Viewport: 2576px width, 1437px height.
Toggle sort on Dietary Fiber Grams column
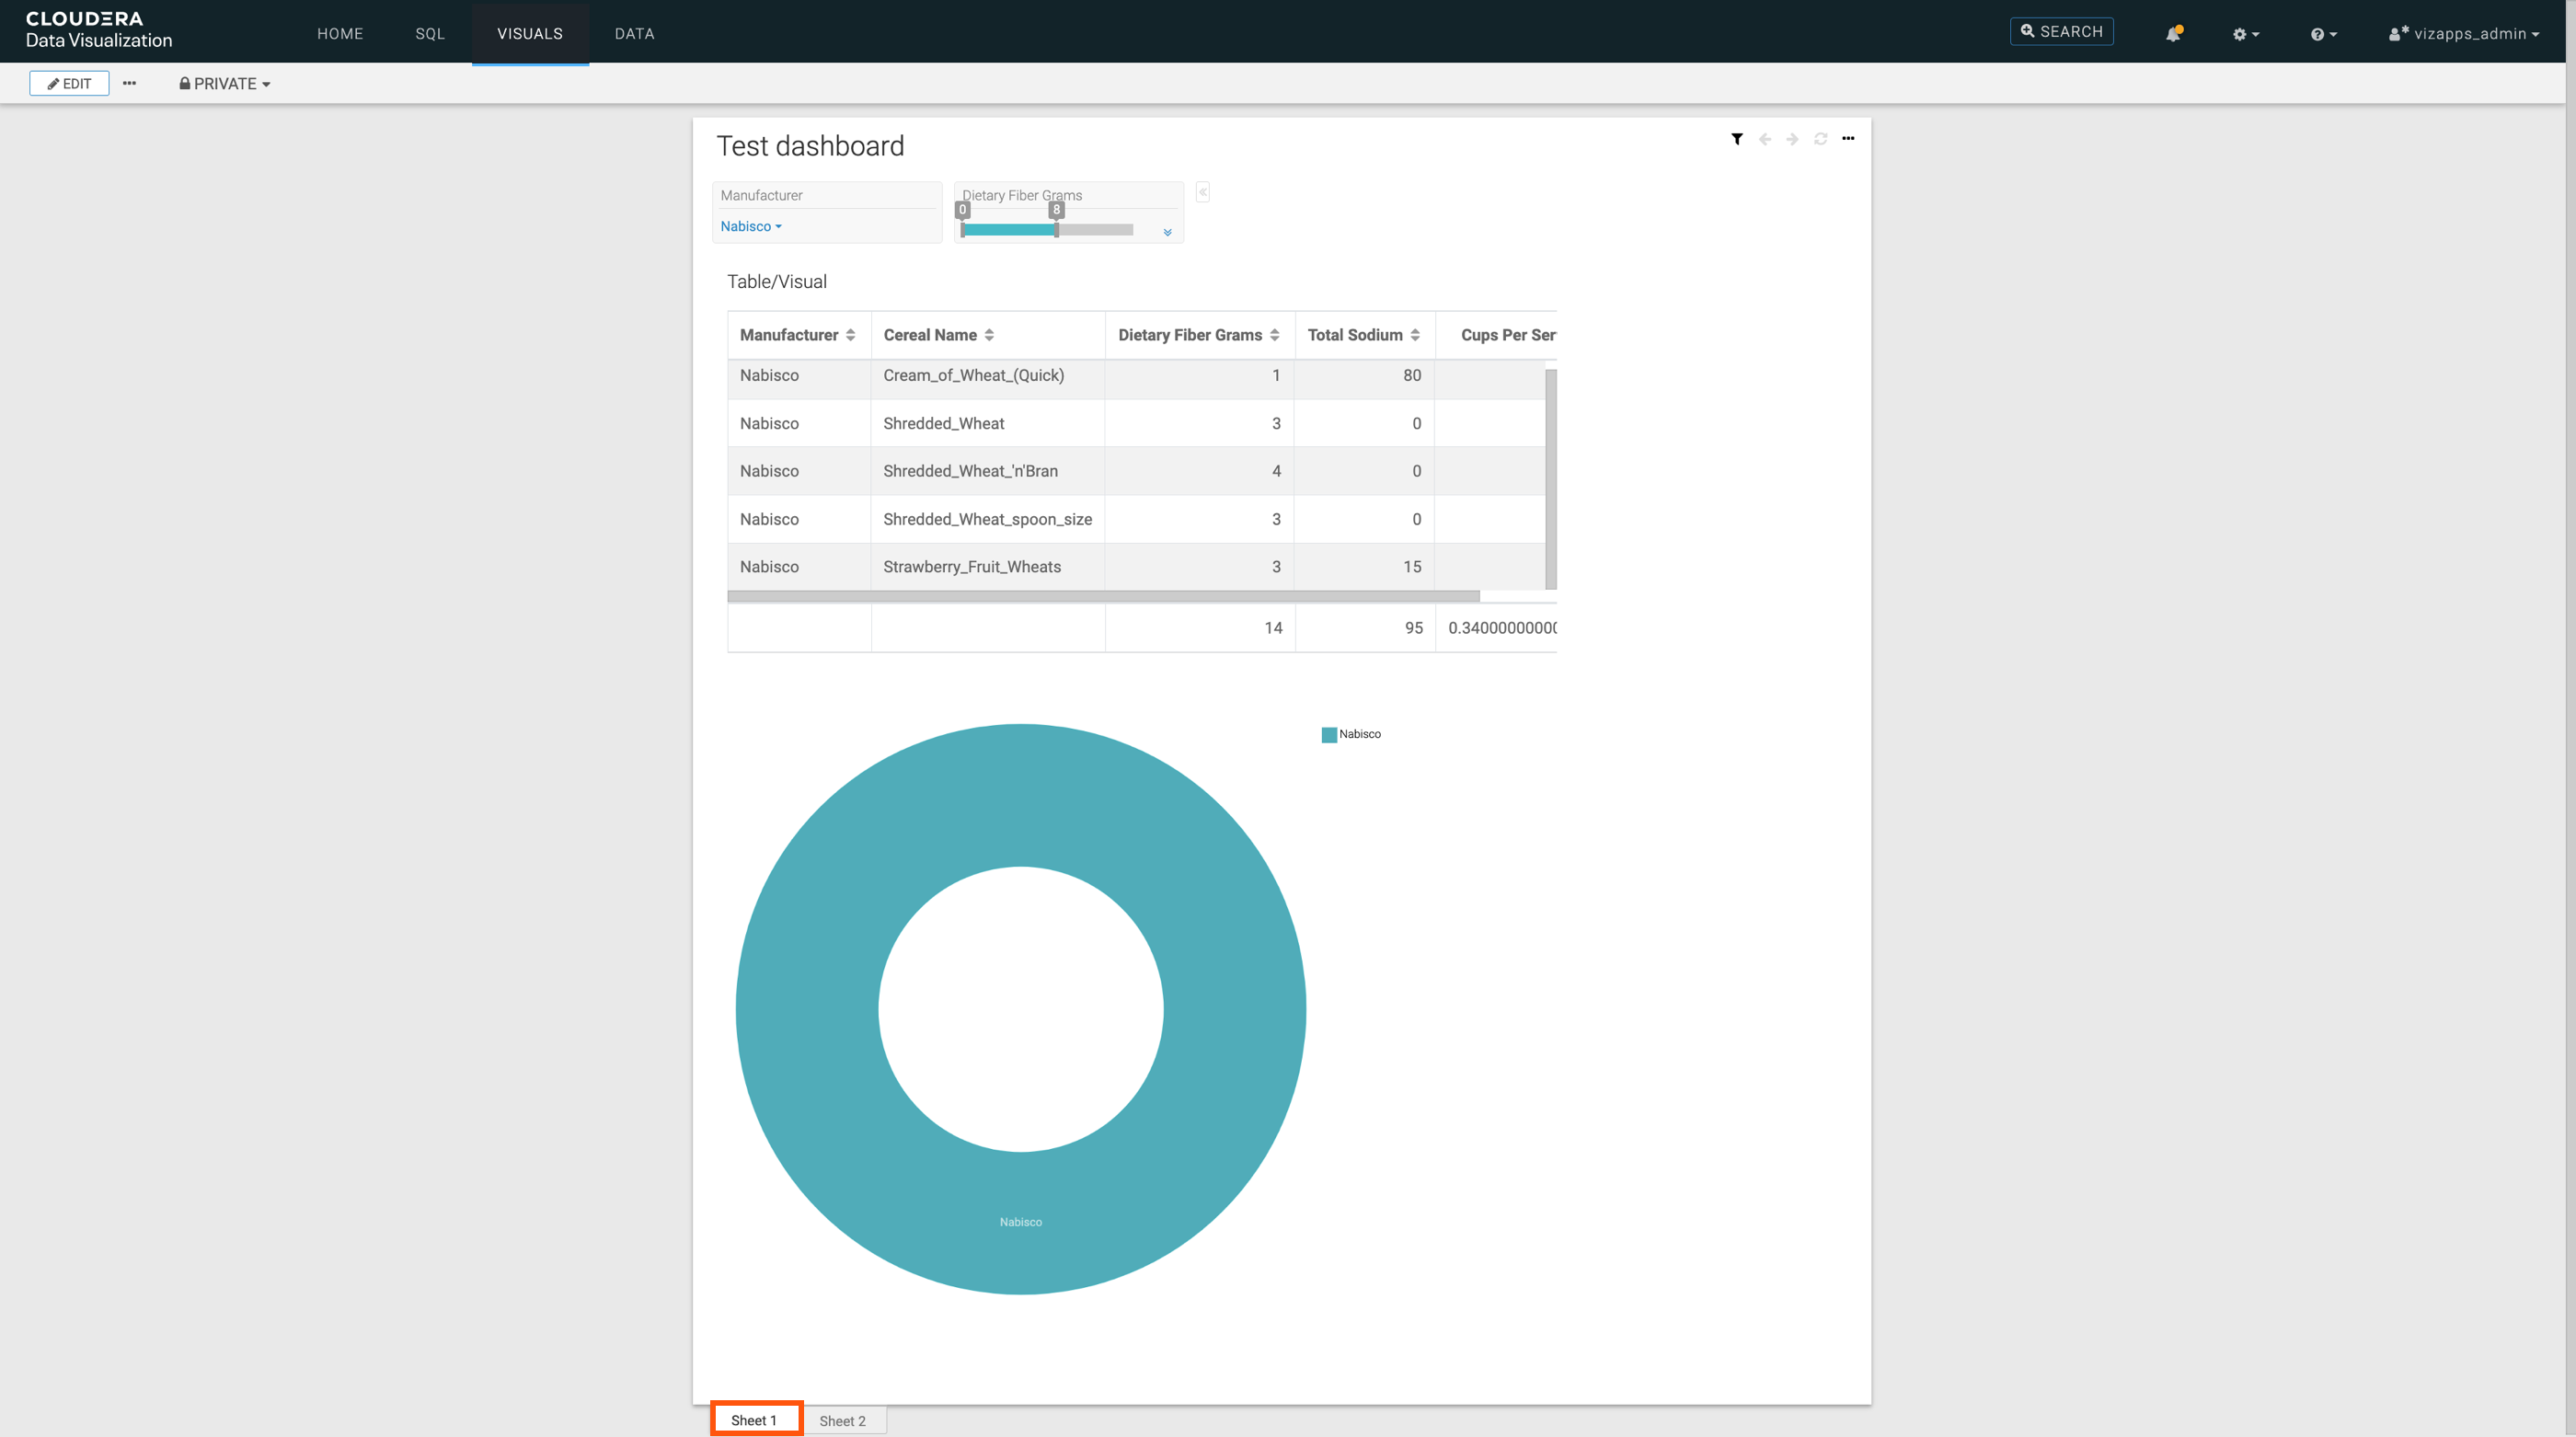1274,335
